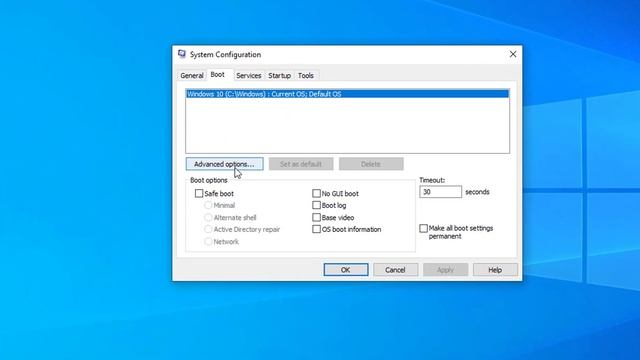The width and height of the screenshot is (640, 360).
Task: Click the Timeout seconds input field
Action: tap(440, 192)
